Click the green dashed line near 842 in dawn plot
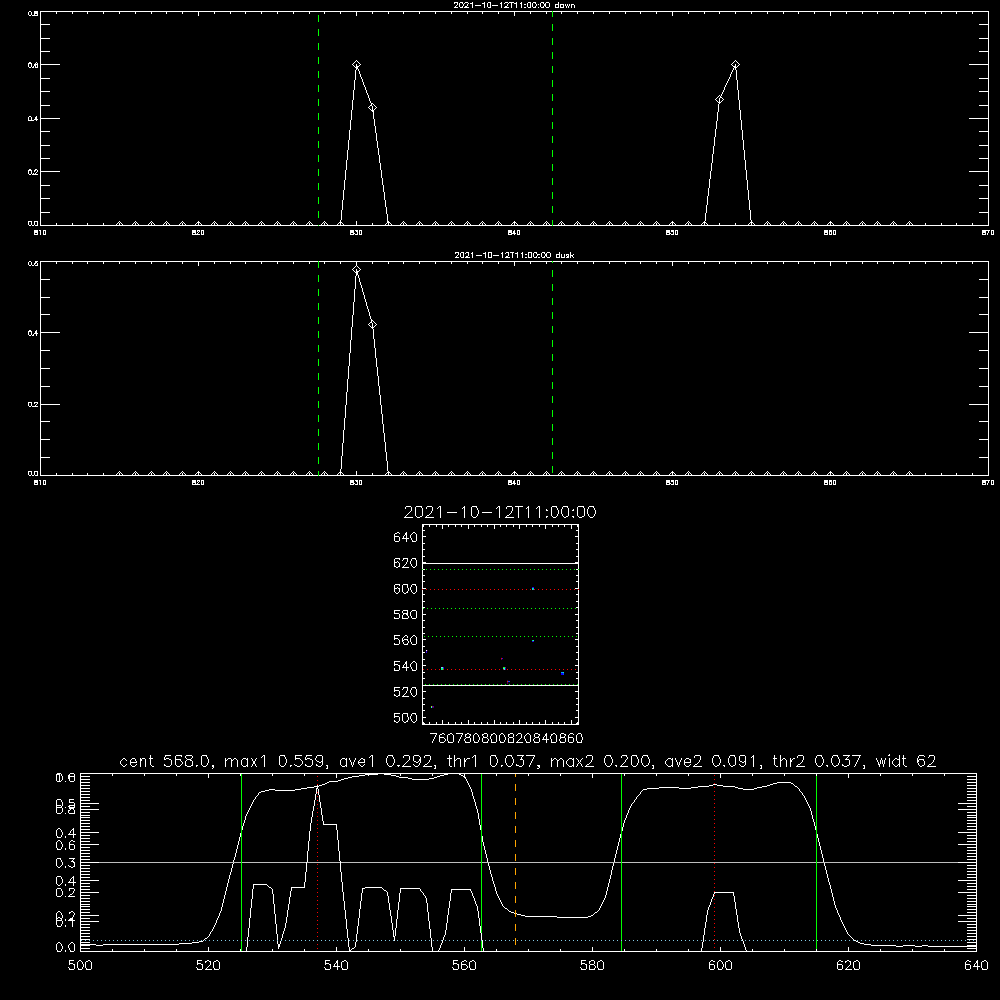The width and height of the screenshot is (1000, 1000). click(x=552, y=118)
